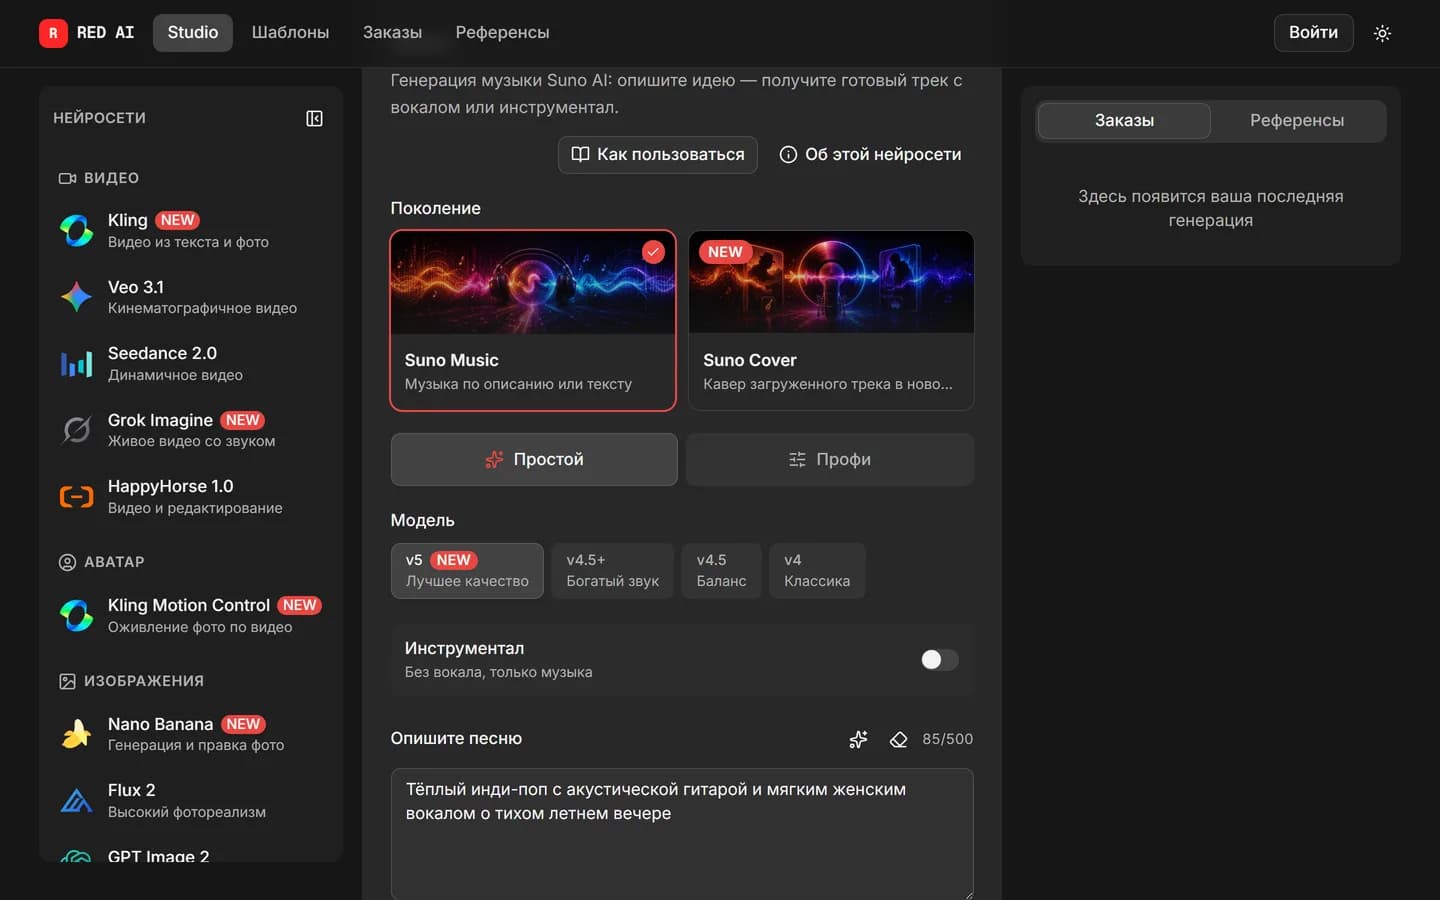Choose Seedance 2.0 bars icon

pyautogui.click(x=76, y=364)
